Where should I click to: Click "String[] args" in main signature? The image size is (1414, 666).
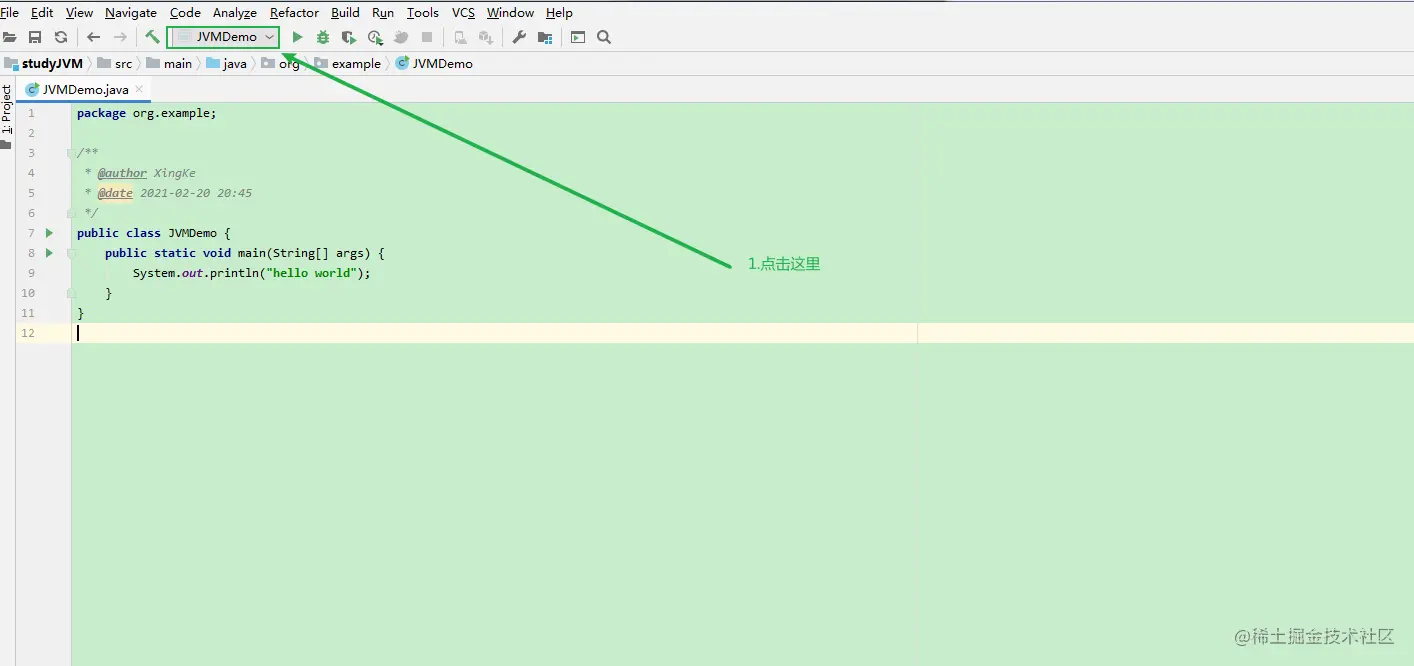coord(320,253)
